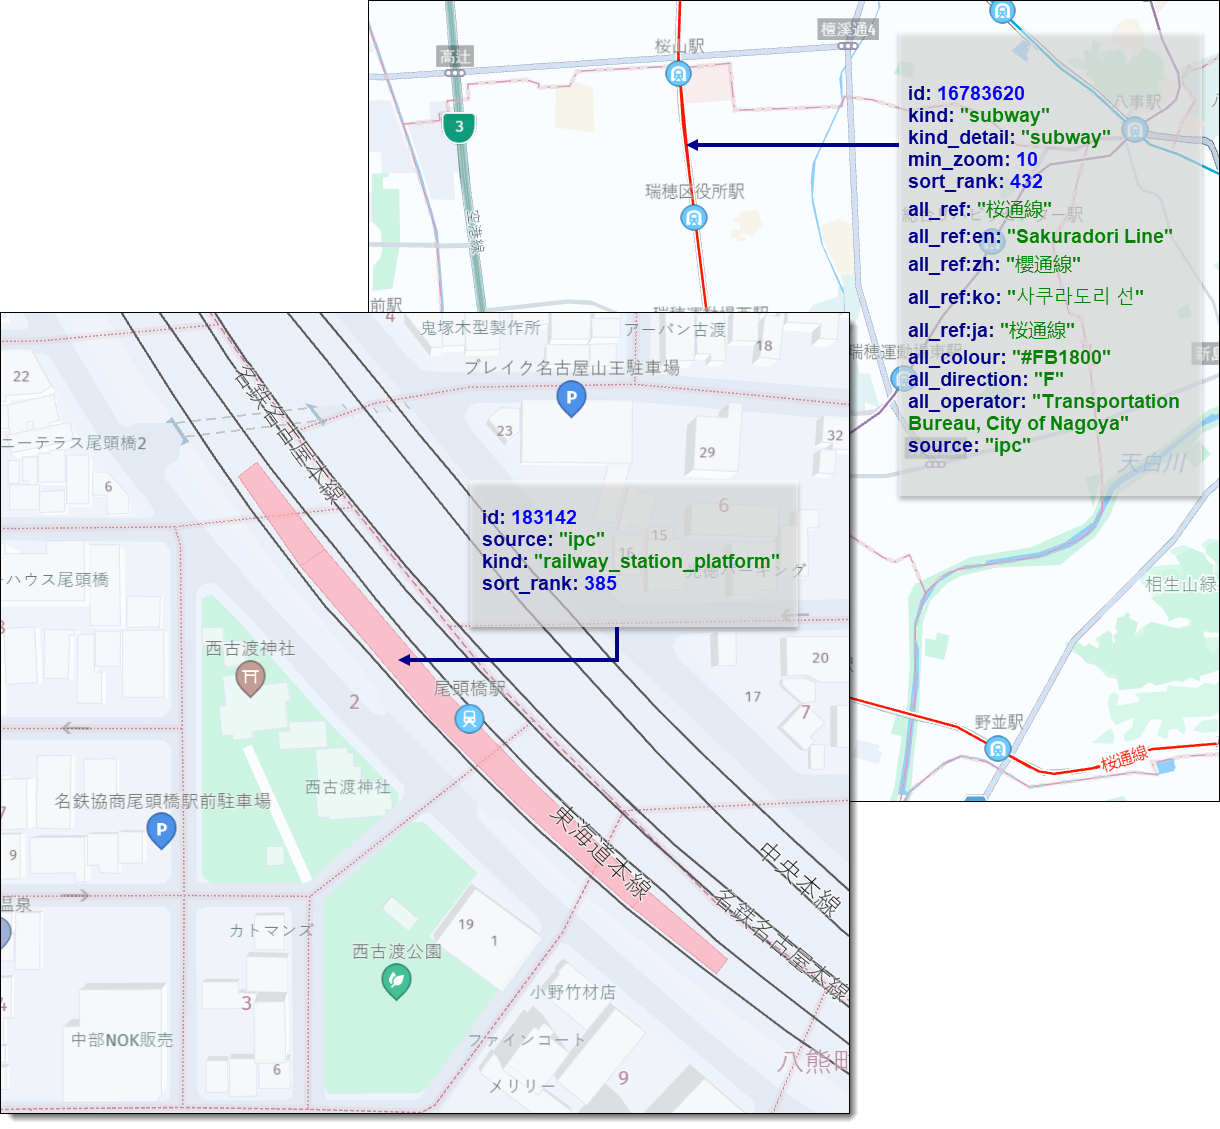Click the green Route 3 highway shield
The width and height of the screenshot is (1220, 1129).
458,127
